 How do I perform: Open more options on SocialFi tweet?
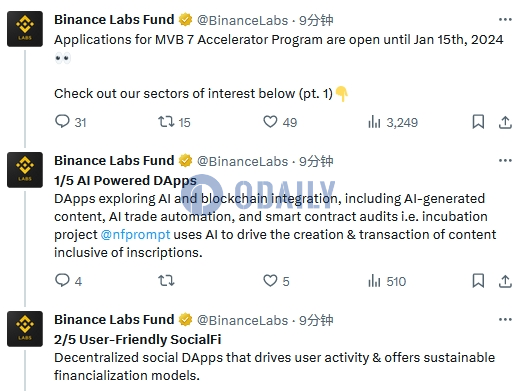pyautogui.click(x=505, y=320)
